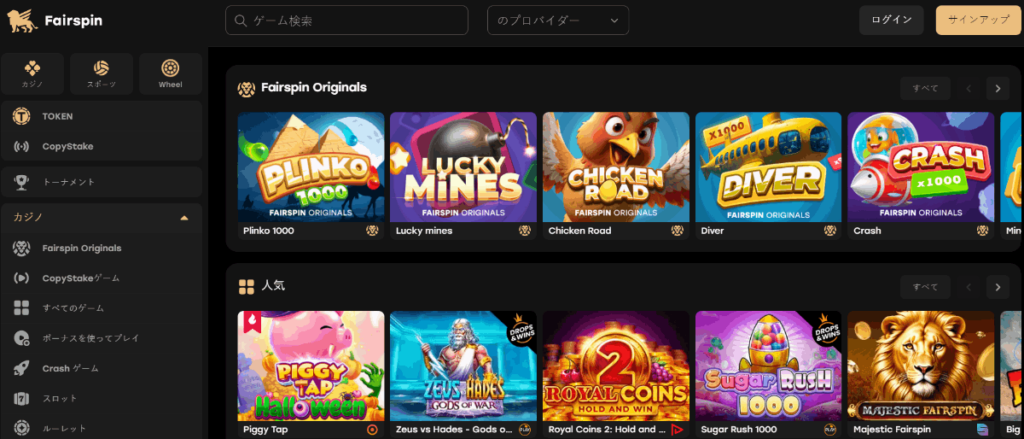Click the ログイン button
The image size is (1024, 439).
[891, 20]
